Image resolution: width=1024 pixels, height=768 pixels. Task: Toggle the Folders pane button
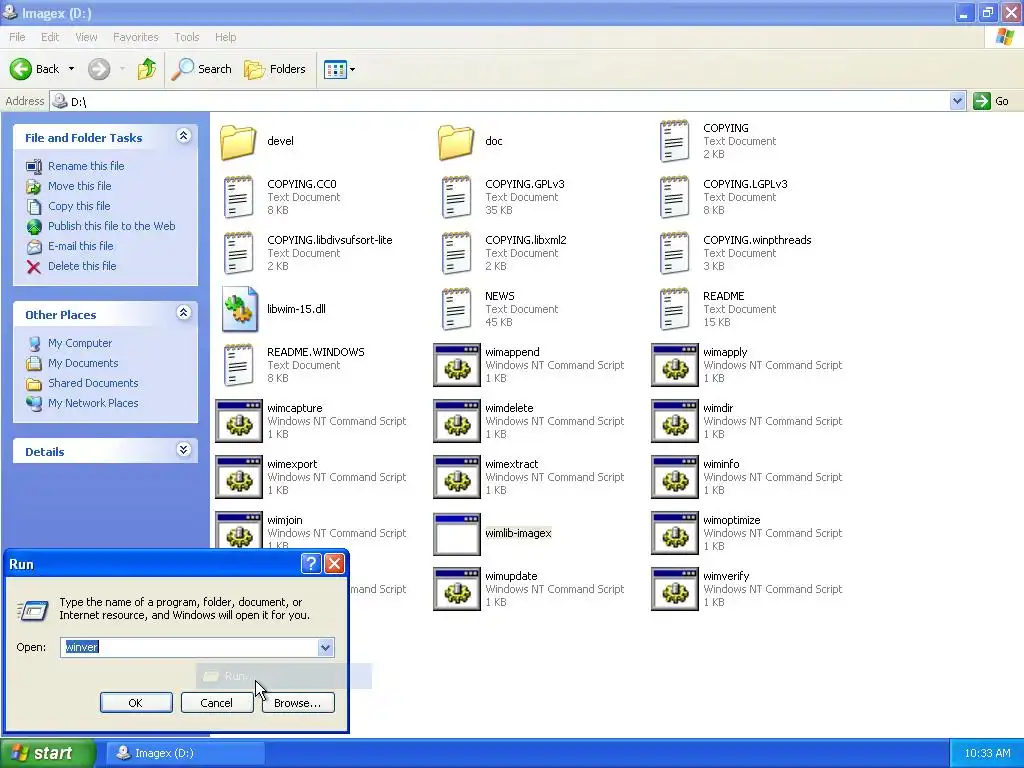point(274,69)
